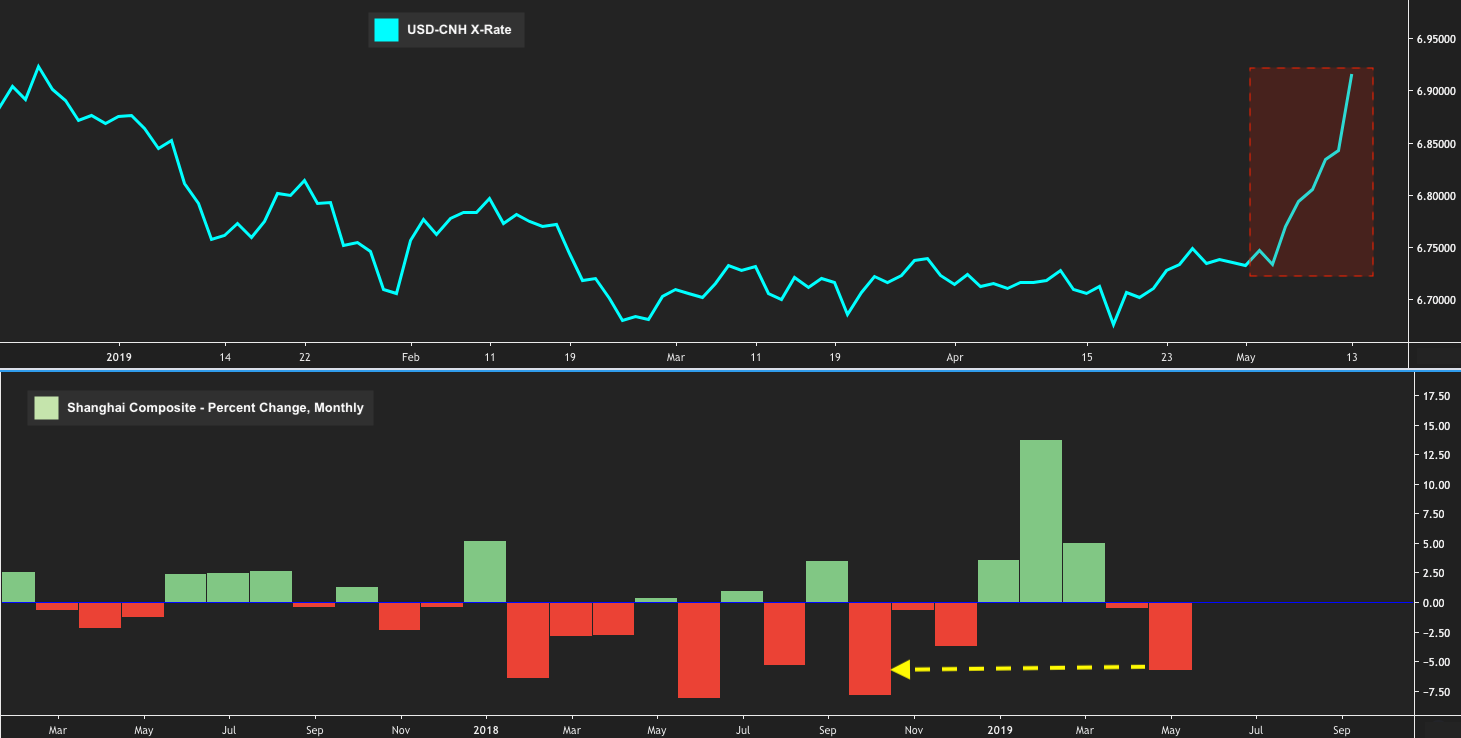The height and width of the screenshot is (738, 1461).
Task: Select the tallest green Shanghai Composite bar
Action: [x=1041, y=521]
